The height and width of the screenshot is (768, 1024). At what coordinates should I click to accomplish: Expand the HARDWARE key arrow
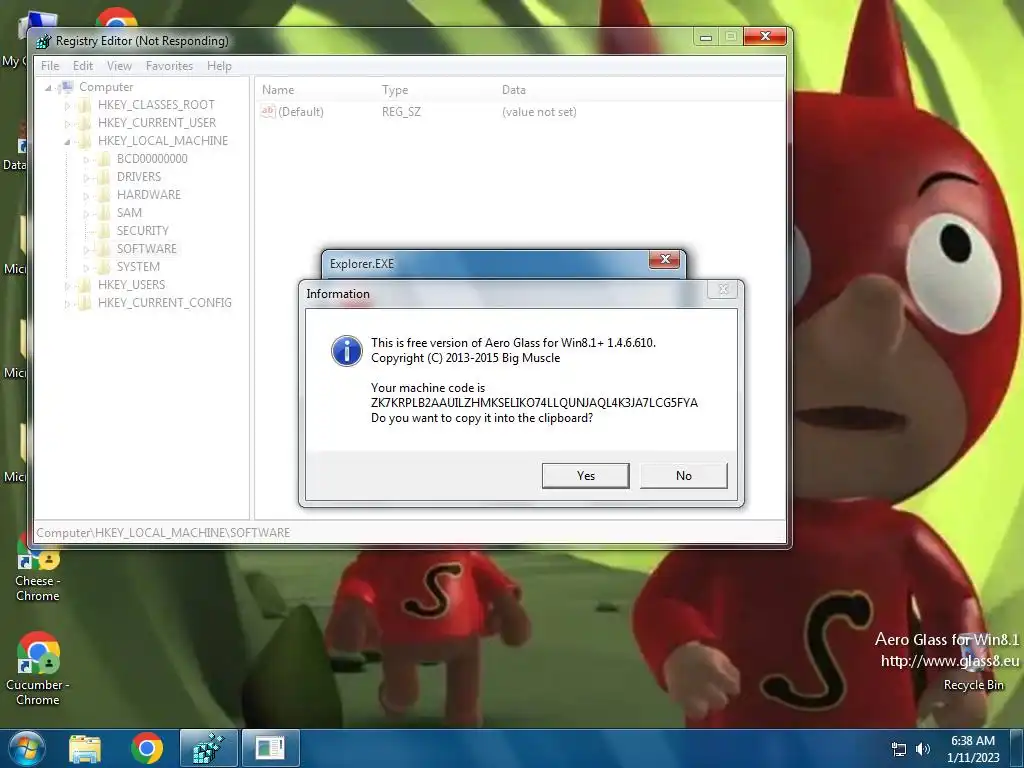pos(86,195)
